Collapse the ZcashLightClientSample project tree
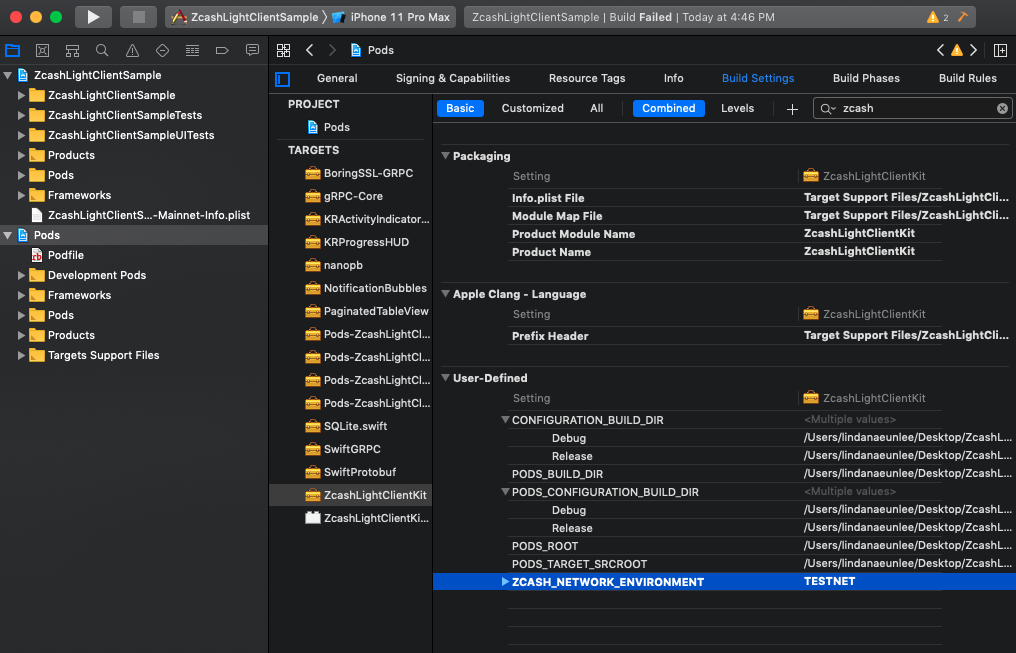The height and width of the screenshot is (653, 1016). [8, 75]
